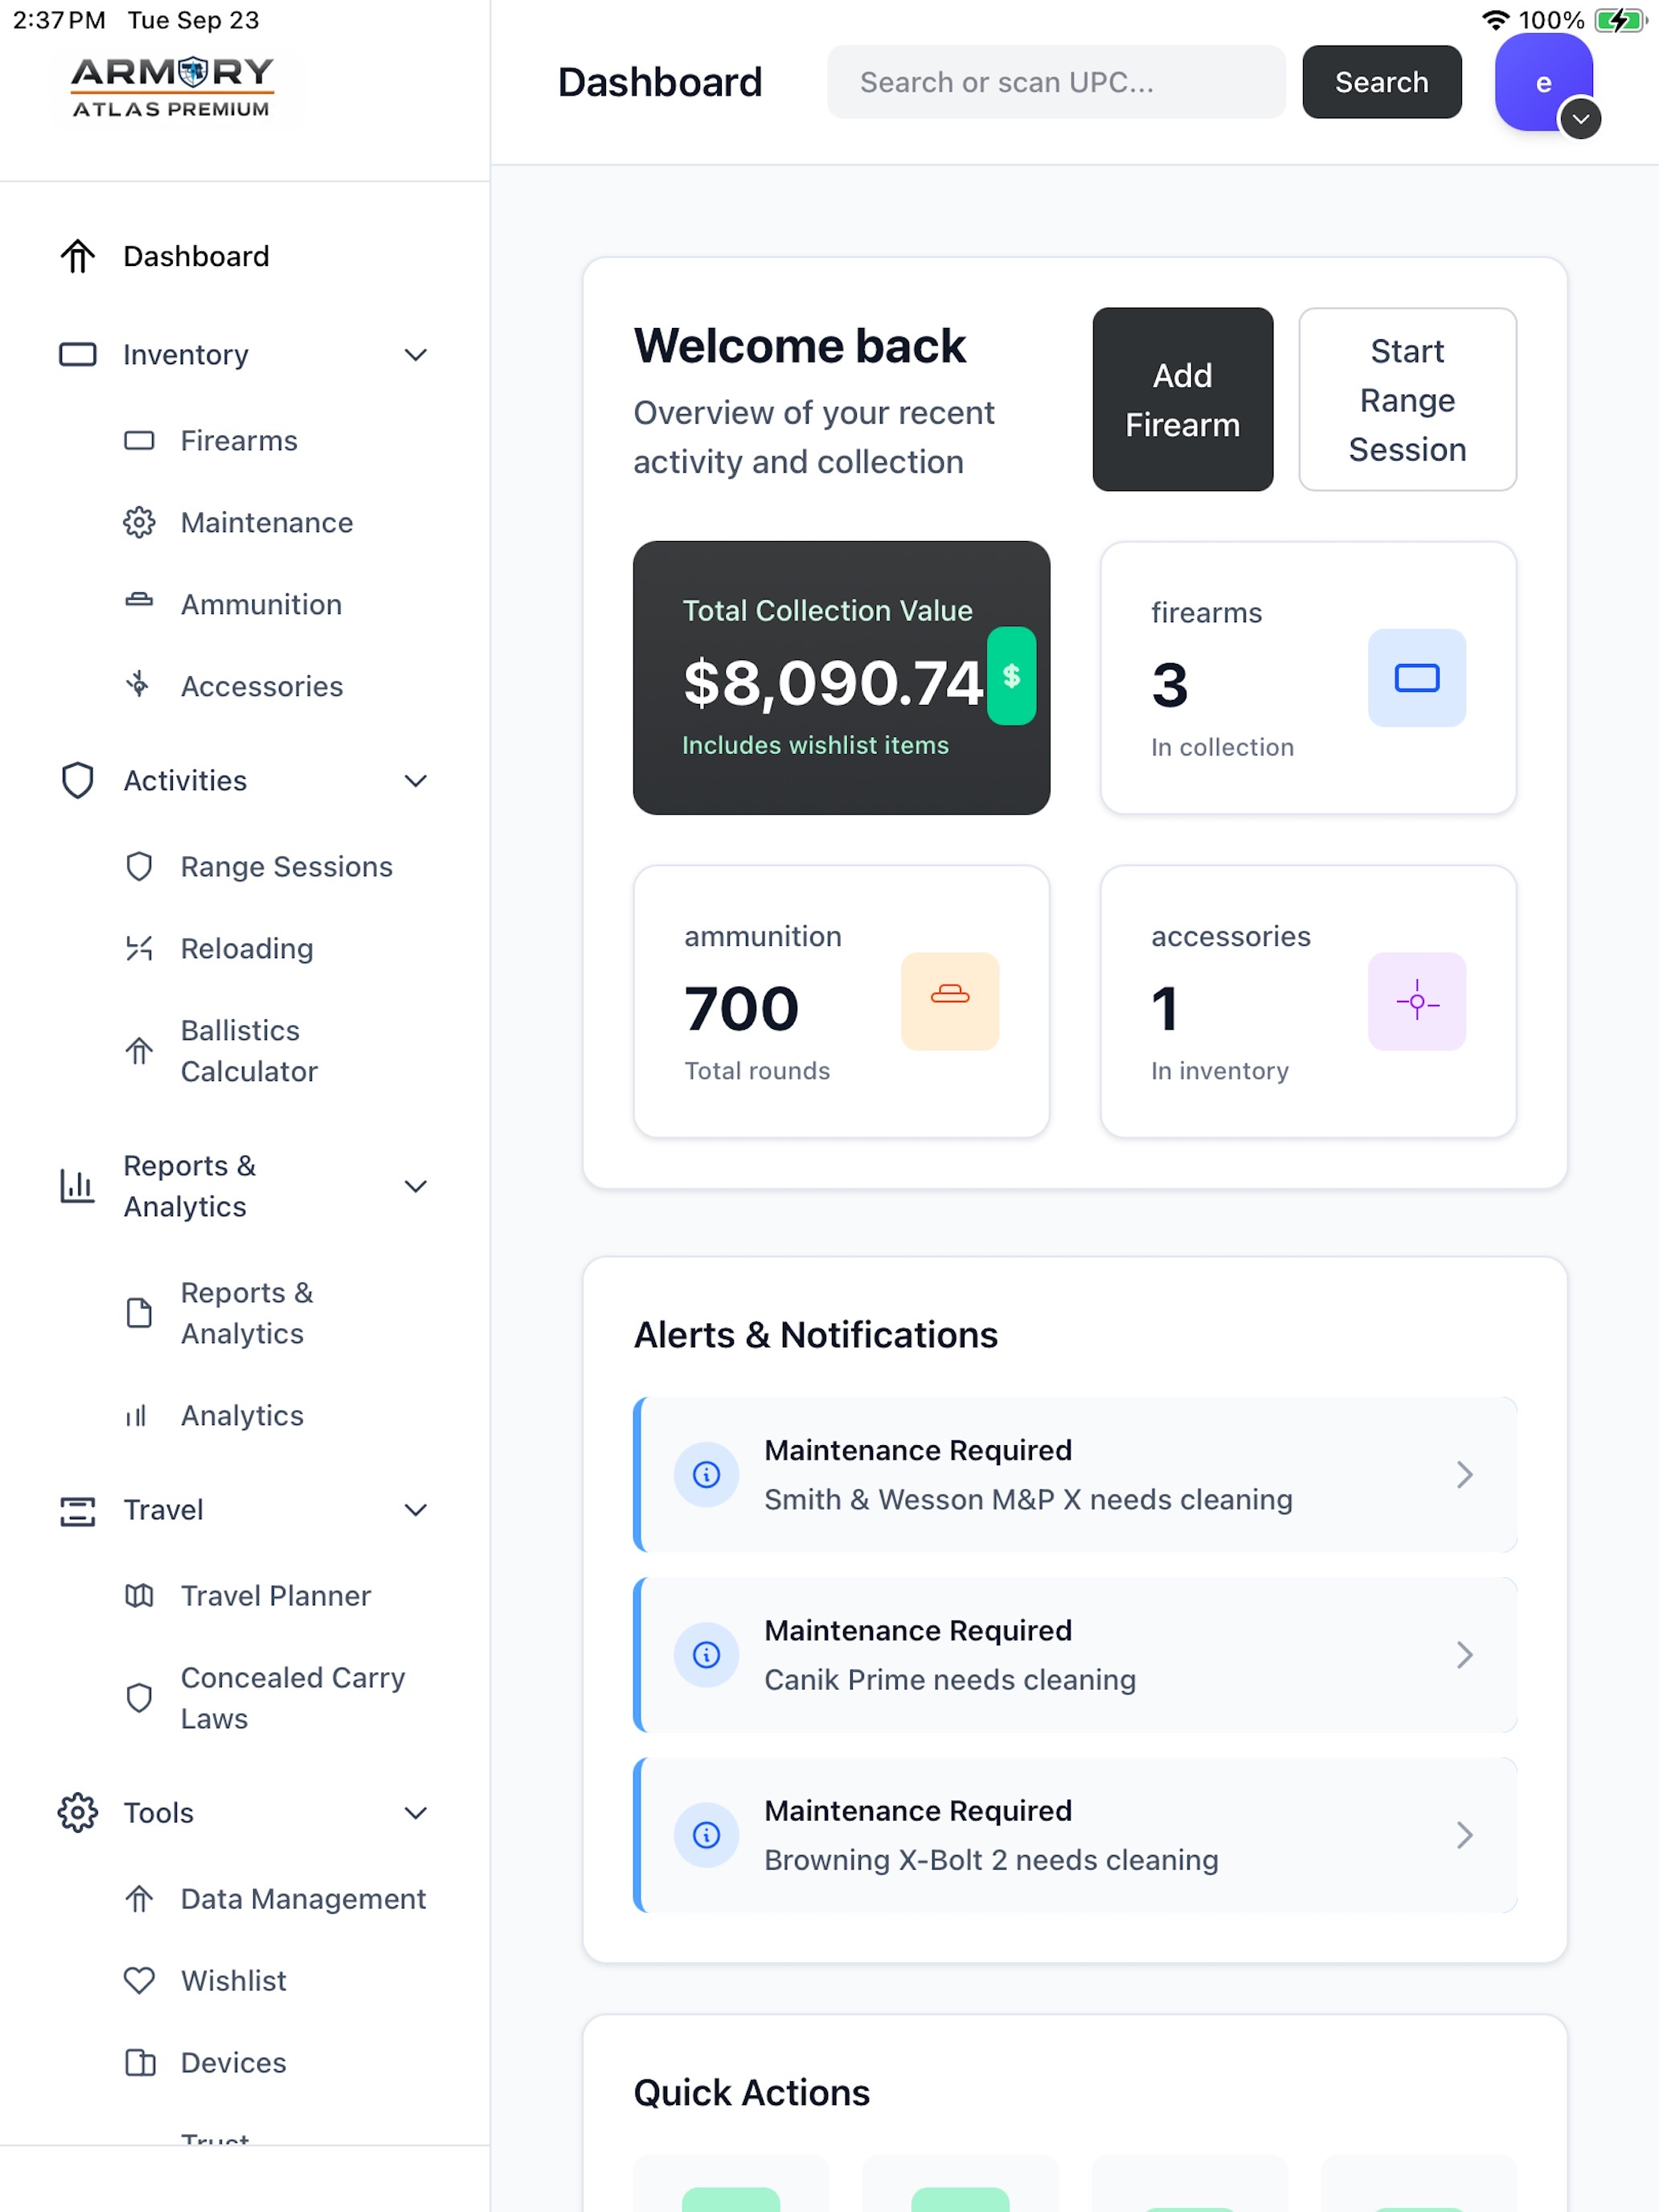Open Concealed Carry Laws link

[x=293, y=1698]
